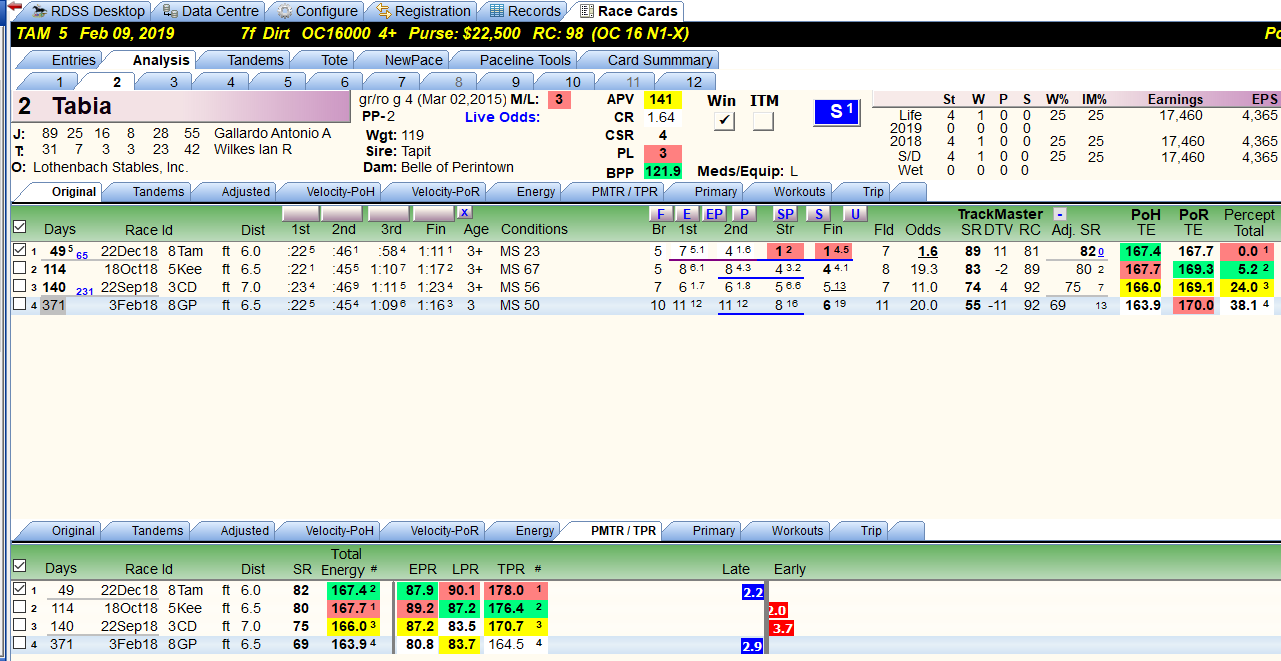The height and width of the screenshot is (661, 1281).
Task: Toggle the select-all checkbox in upper table header
Action: (x=20, y=227)
